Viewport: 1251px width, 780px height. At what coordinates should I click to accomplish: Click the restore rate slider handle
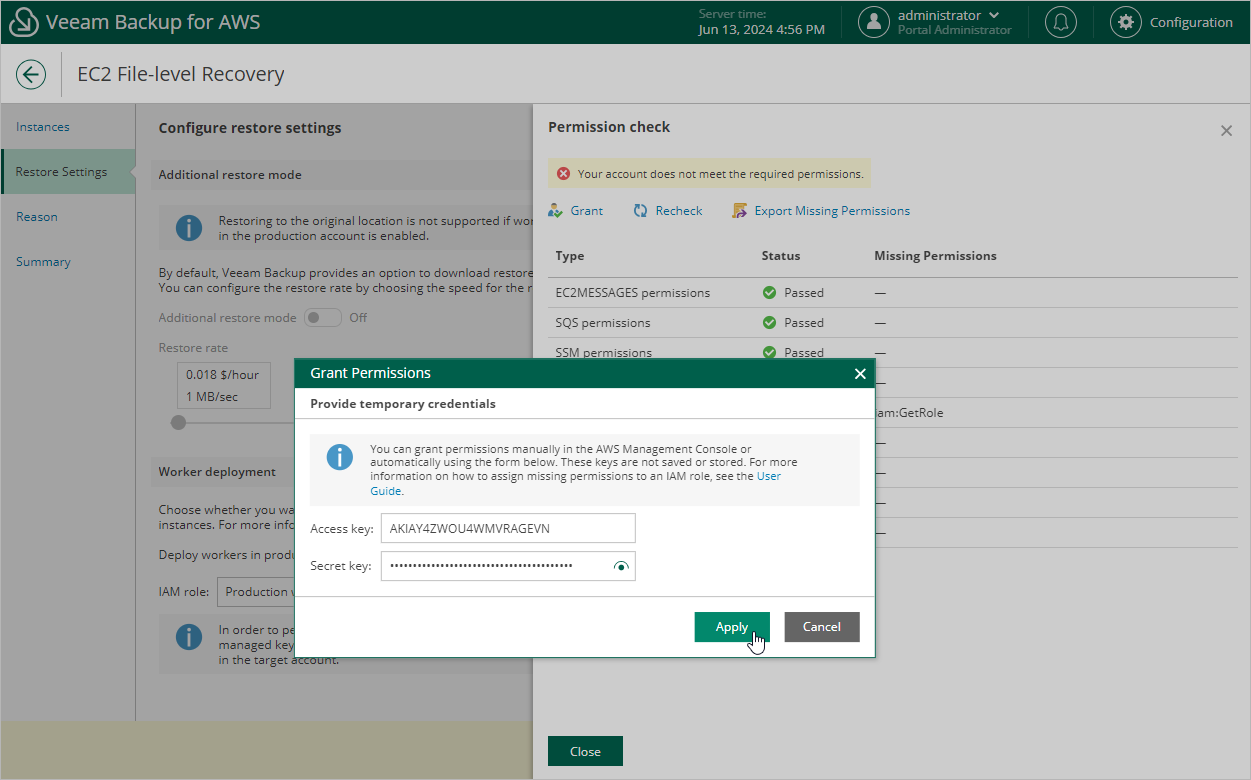(178, 423)
